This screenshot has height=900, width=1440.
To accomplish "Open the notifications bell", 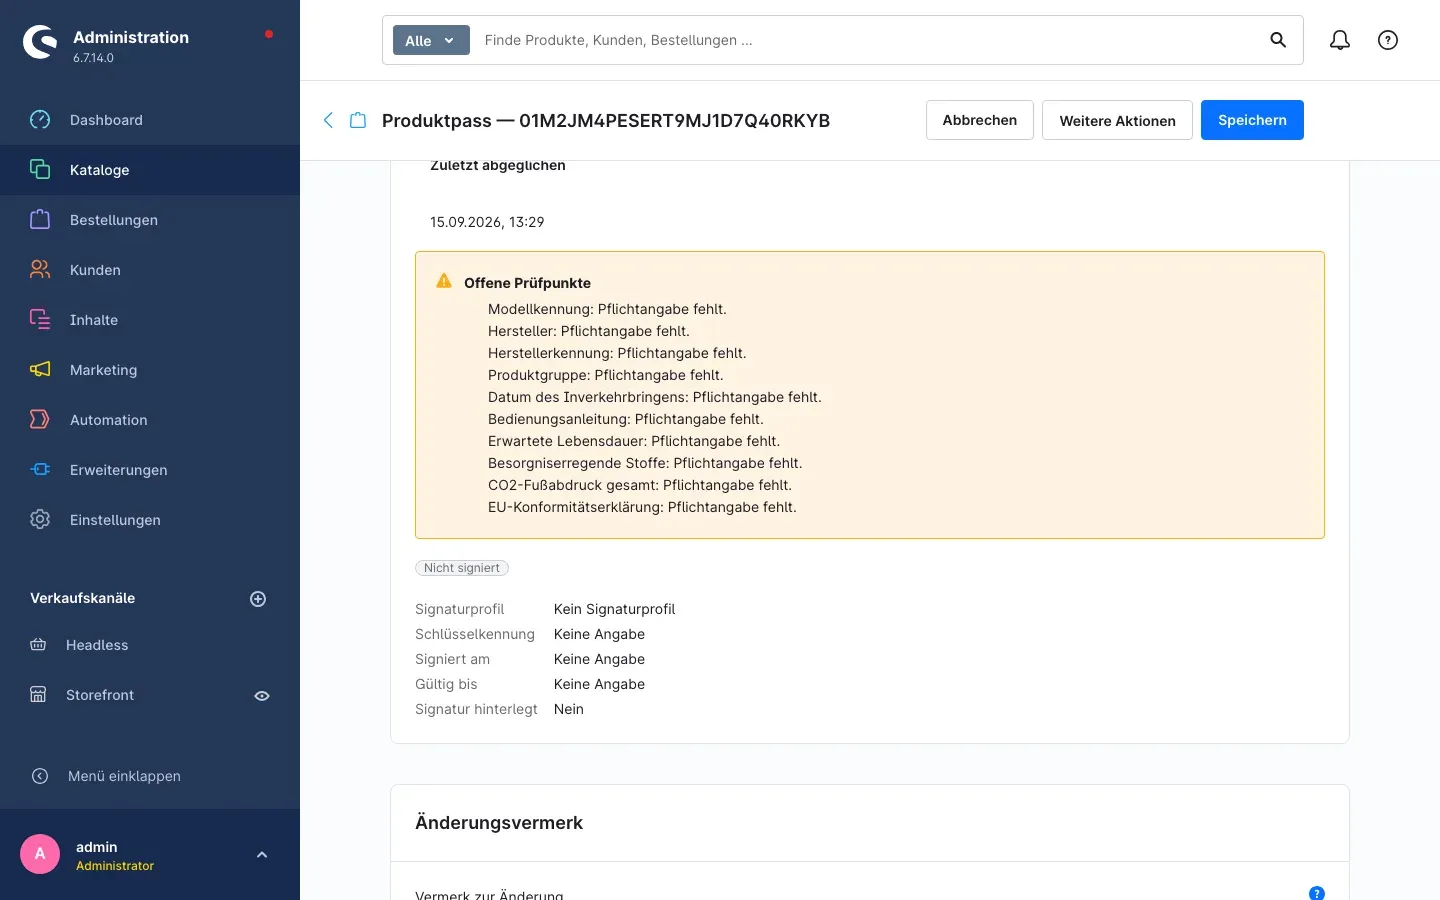I will point(1340,40).
